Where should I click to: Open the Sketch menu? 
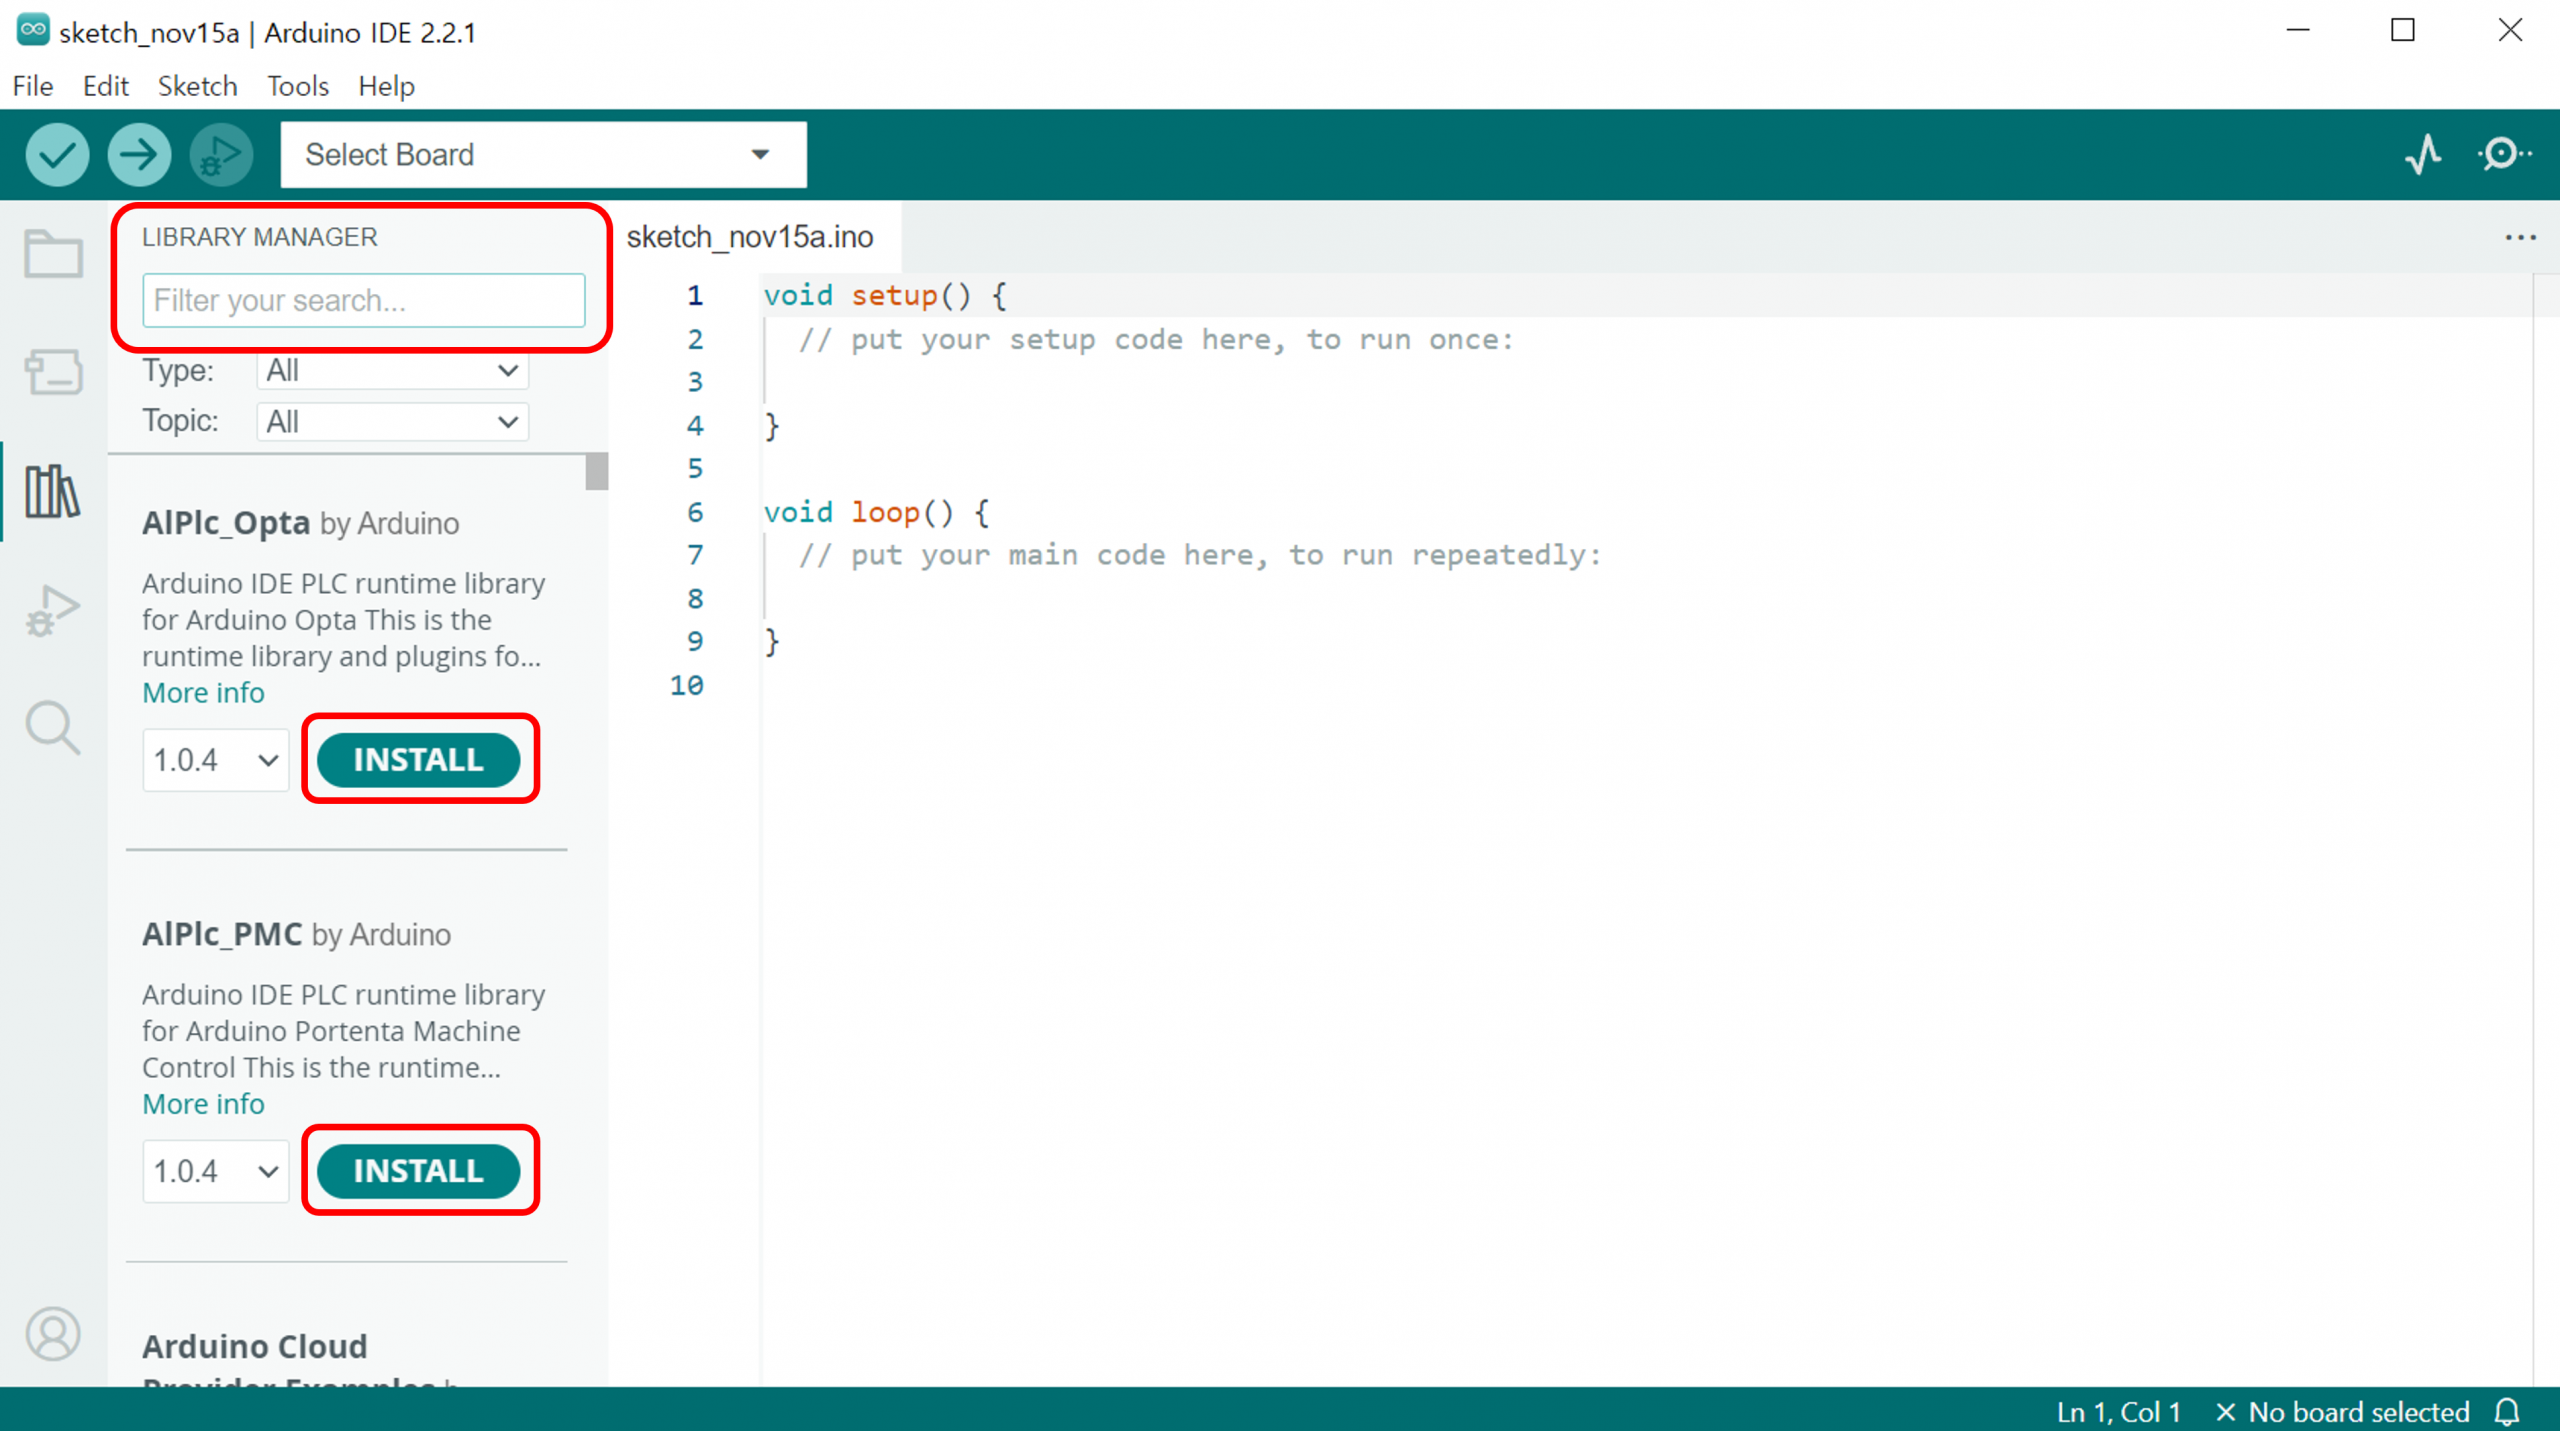coord(197,86)
